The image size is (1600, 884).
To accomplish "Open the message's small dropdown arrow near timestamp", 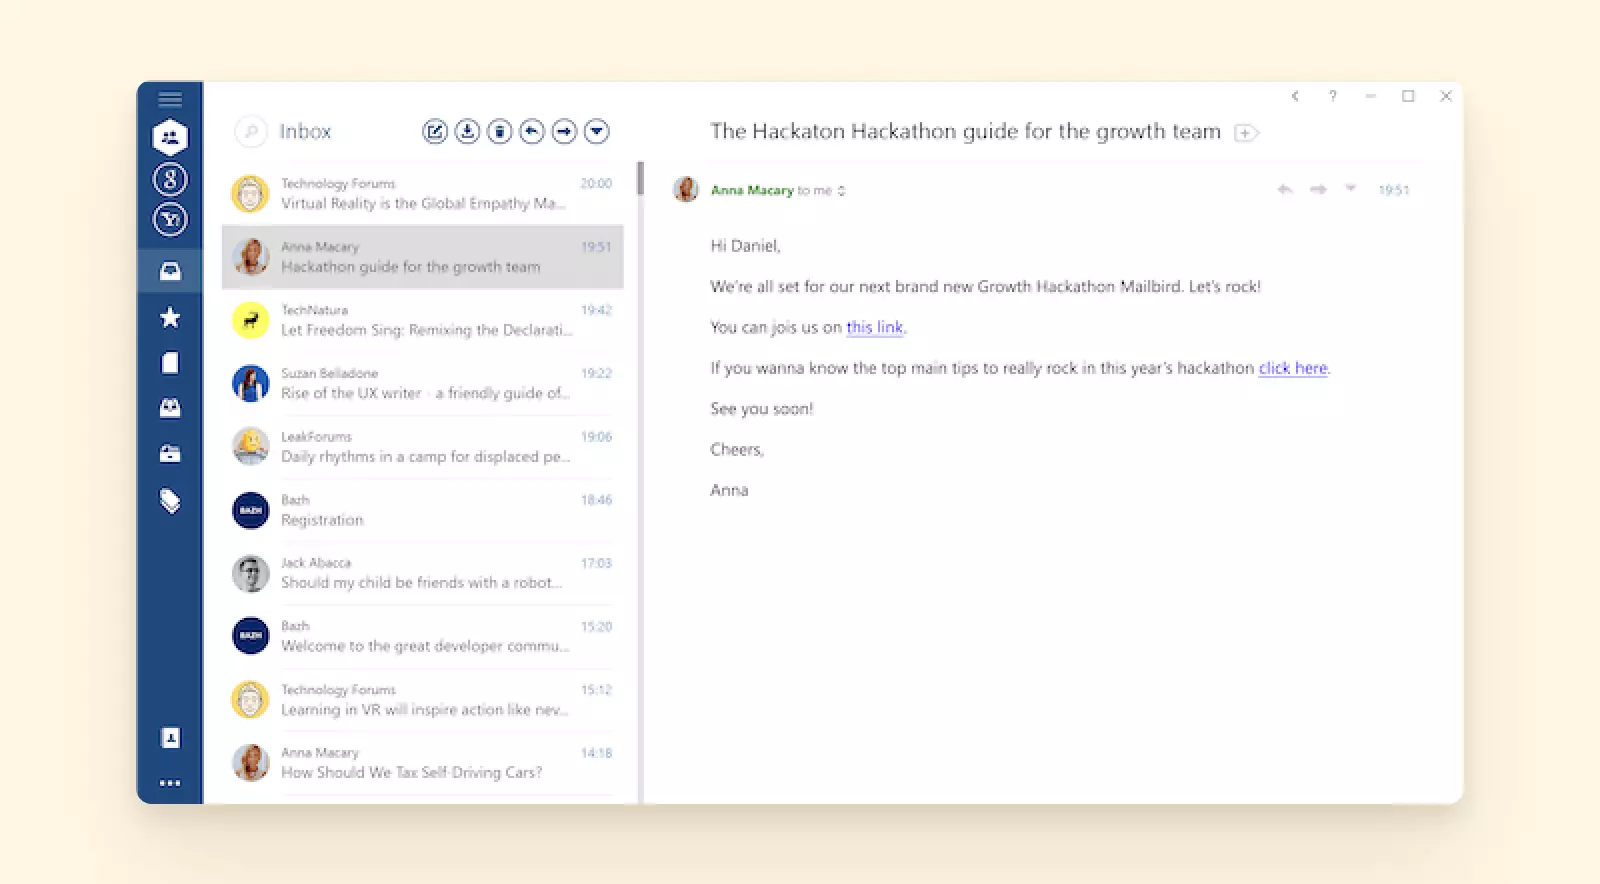I will coord(1350,189).
